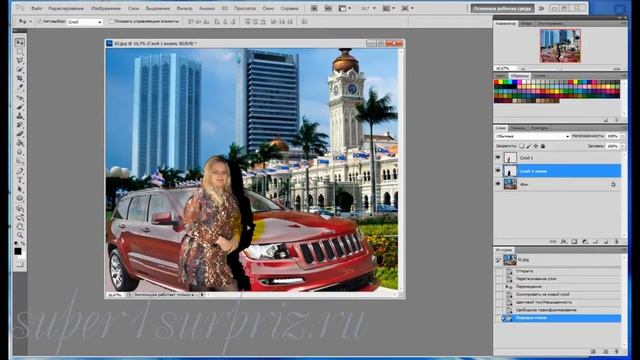Select the Lasso tool
The width and height of the screenshot is (640, 360).
point(20,60)
